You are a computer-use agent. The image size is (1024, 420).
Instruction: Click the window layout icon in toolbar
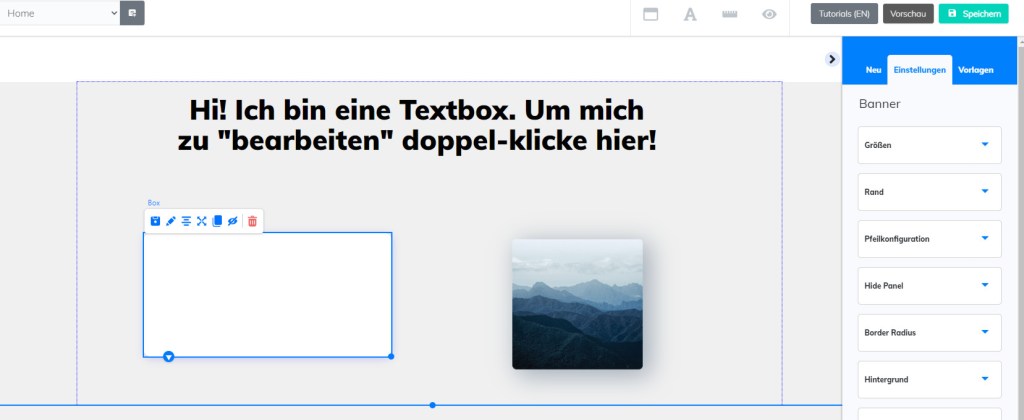(650, 14)
